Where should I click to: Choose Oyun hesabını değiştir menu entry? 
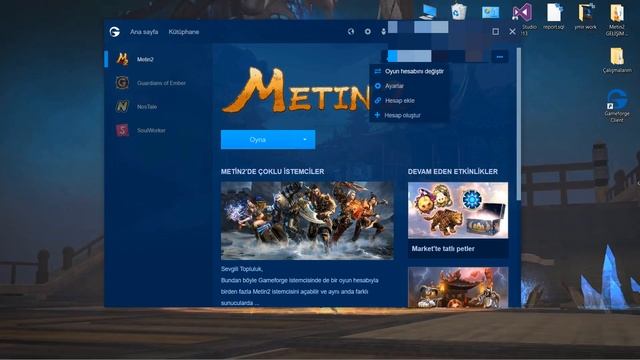coord(409,71)
